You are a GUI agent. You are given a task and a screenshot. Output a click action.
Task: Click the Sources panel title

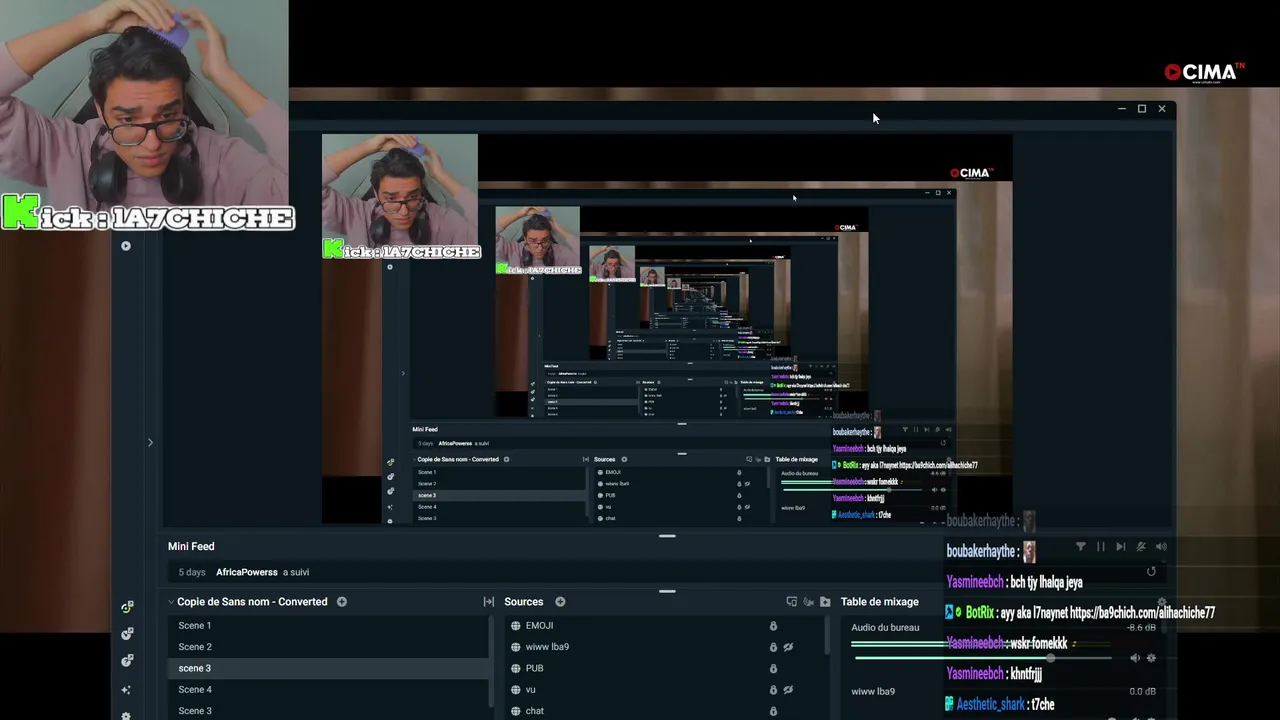tap(524, 602)
